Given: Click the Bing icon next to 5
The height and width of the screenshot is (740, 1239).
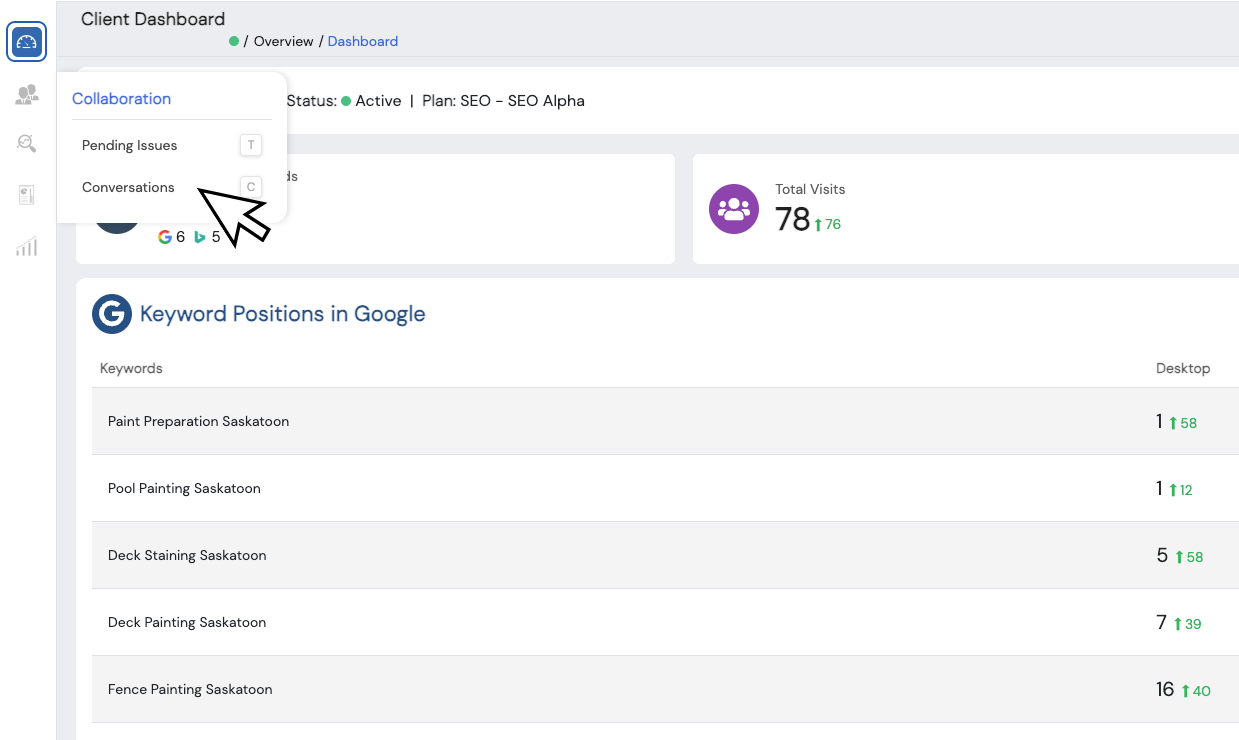Looking at the screenshot, I should tap(200, 237).
